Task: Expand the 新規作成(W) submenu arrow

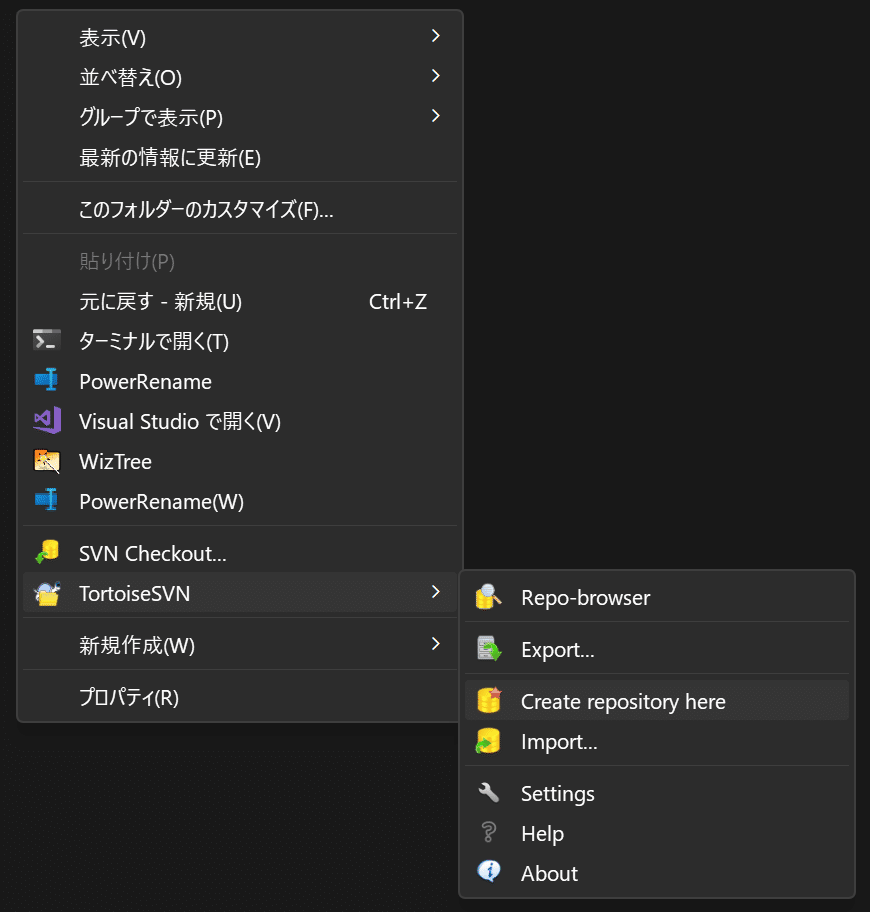Action: click(436, 644)
